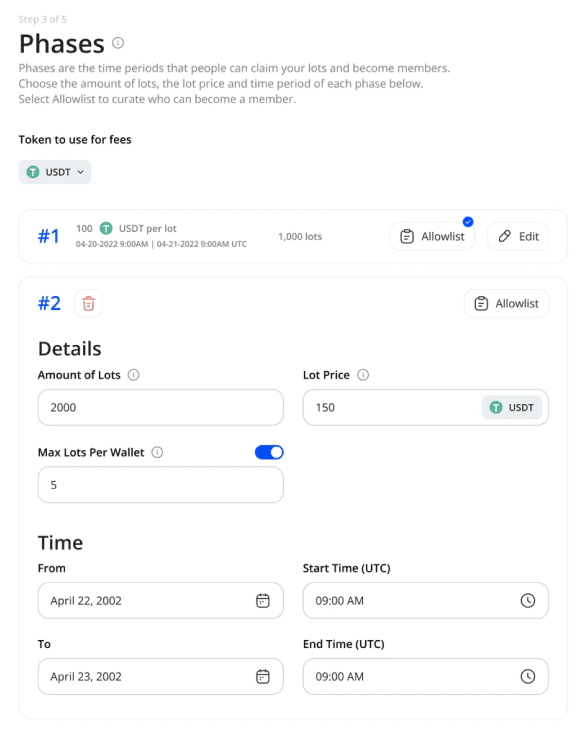Open the calendar icon in From date field
584x731 pixels.
(x=263, y=600)
